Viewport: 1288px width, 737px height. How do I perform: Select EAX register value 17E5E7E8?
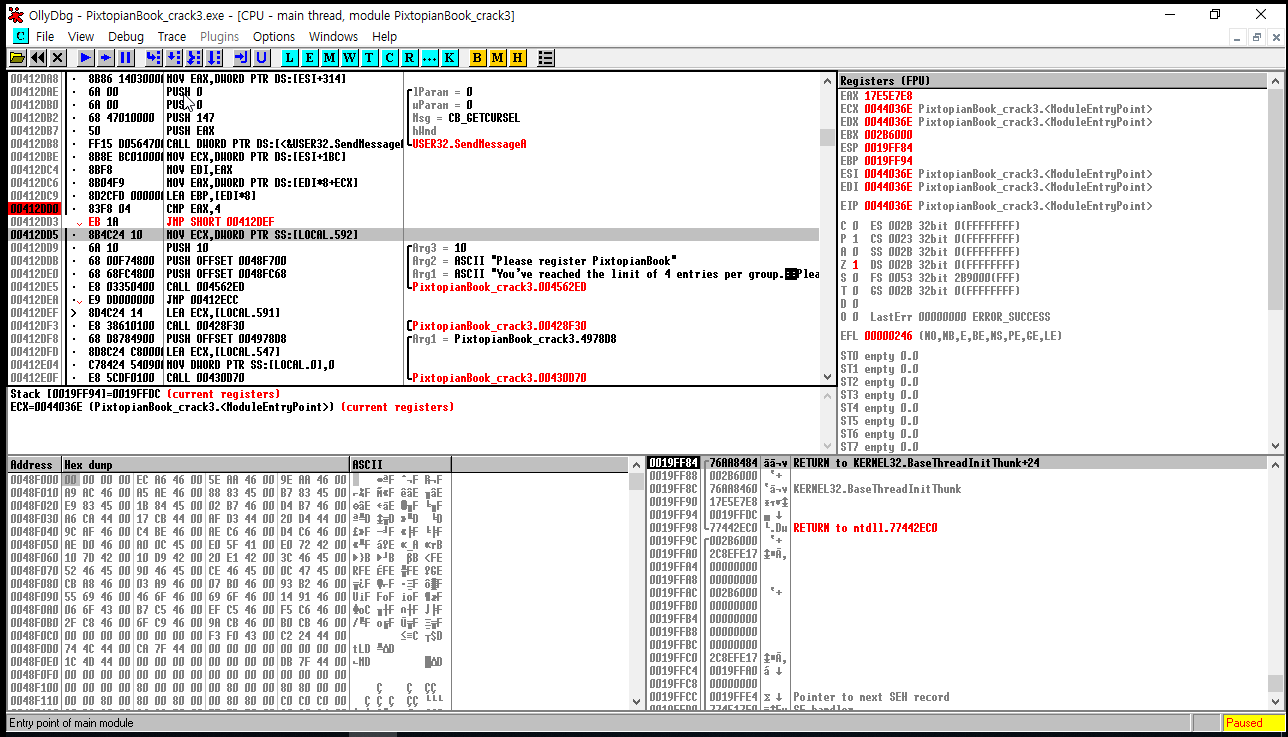pyautogui.click(x=888, y=96)
